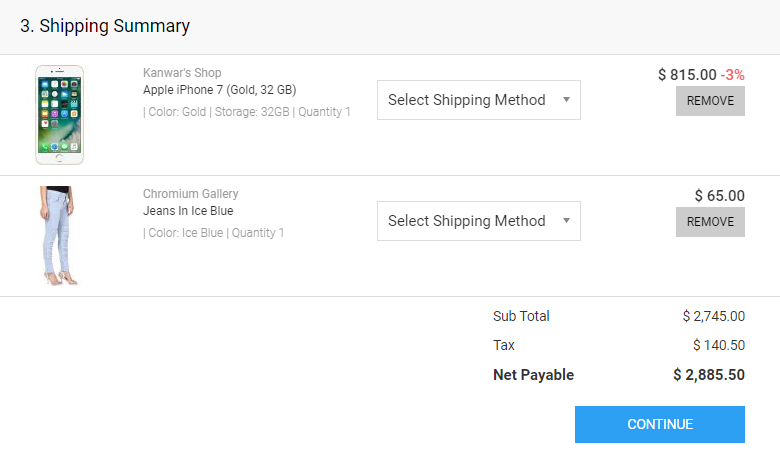
Task: Click the Sub Total amount $ 2,745.00
Action: [x=713, y=316]
